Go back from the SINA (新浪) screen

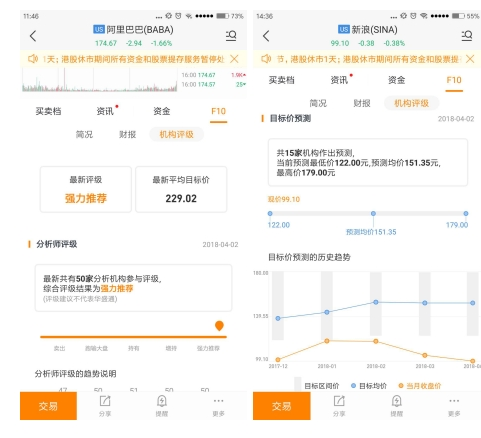tap(266, 36)
